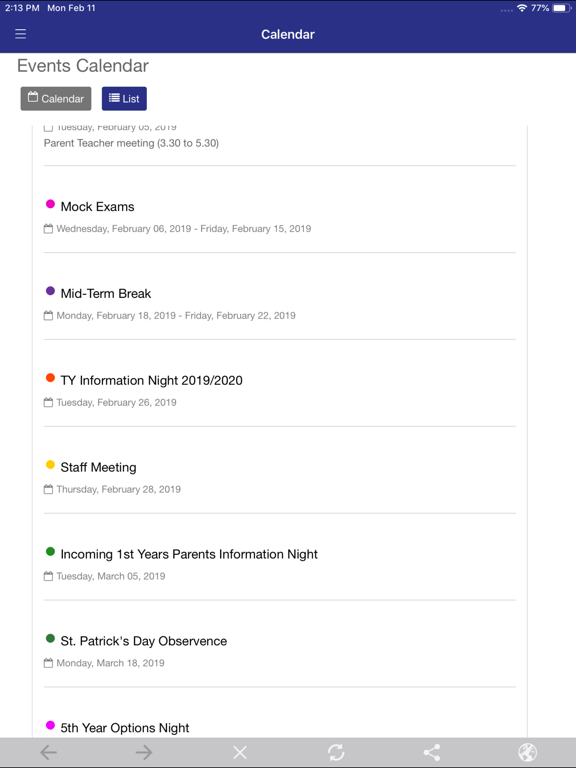The height and width of the screenshot is (768, 576).
Task: Click the battery indicator in status bar
Action: (x=561, y=8)
